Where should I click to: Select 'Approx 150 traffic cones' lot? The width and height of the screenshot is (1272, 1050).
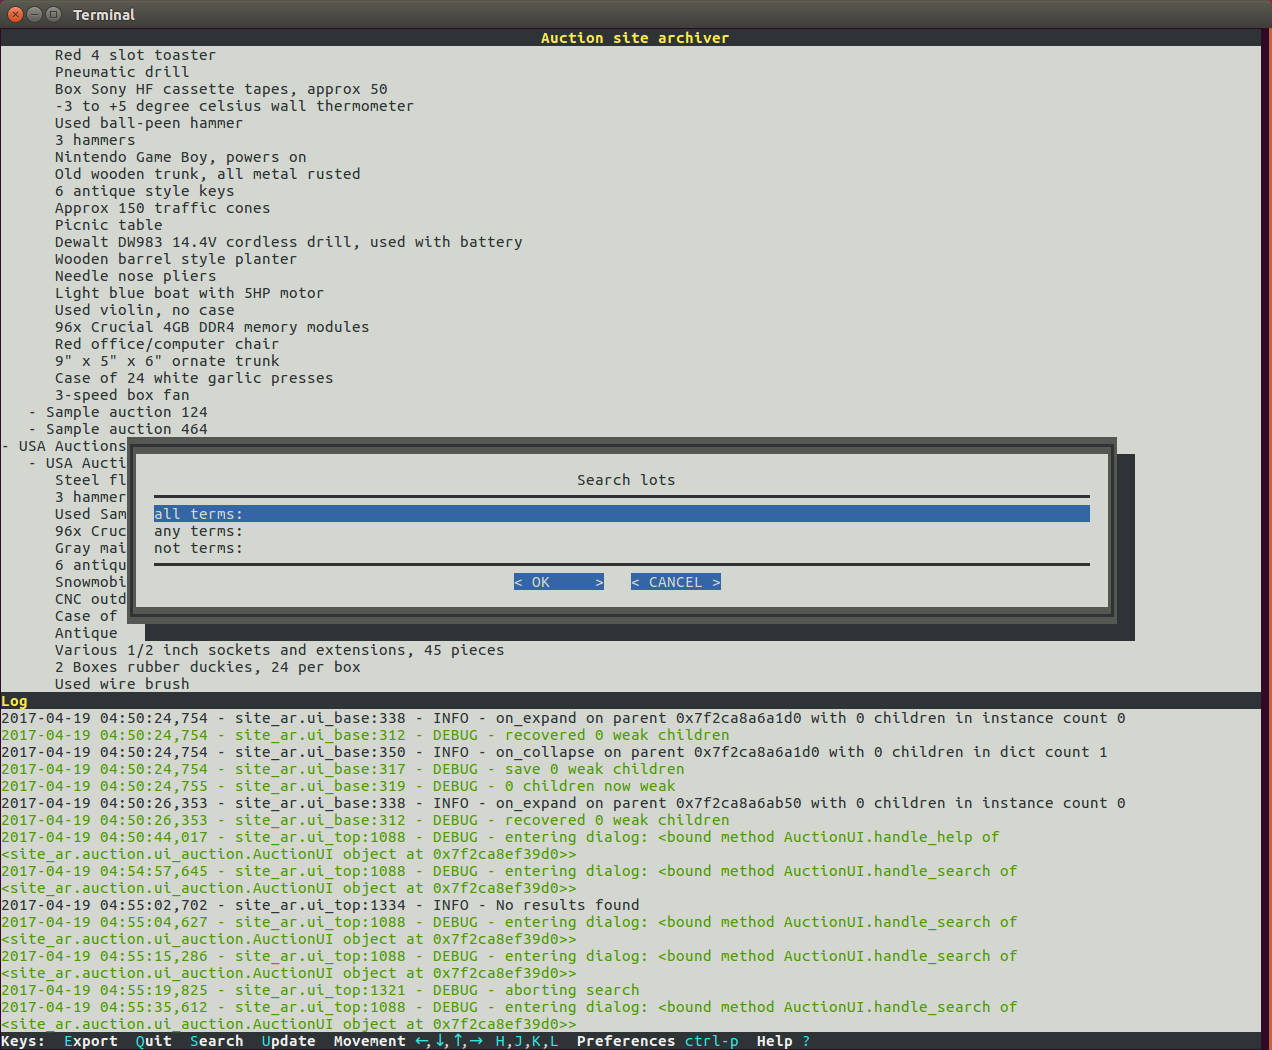pyautogui.click(x=163, y=208)
